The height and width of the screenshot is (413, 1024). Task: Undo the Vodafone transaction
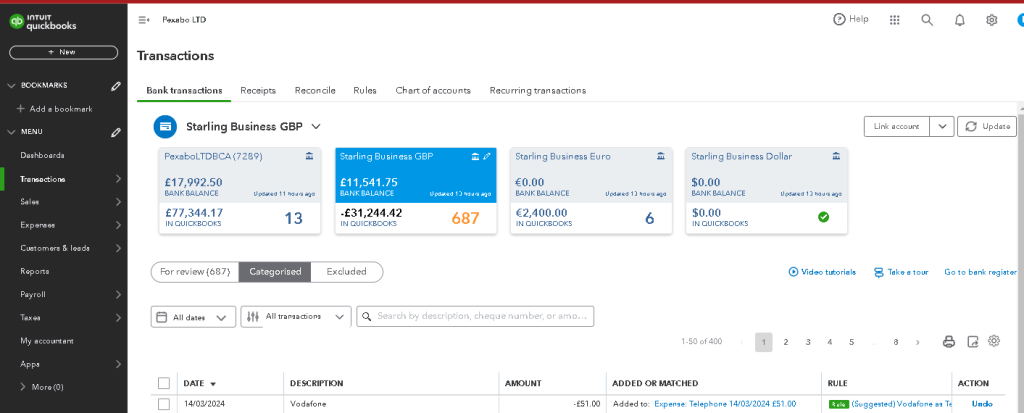click(982, 404)
